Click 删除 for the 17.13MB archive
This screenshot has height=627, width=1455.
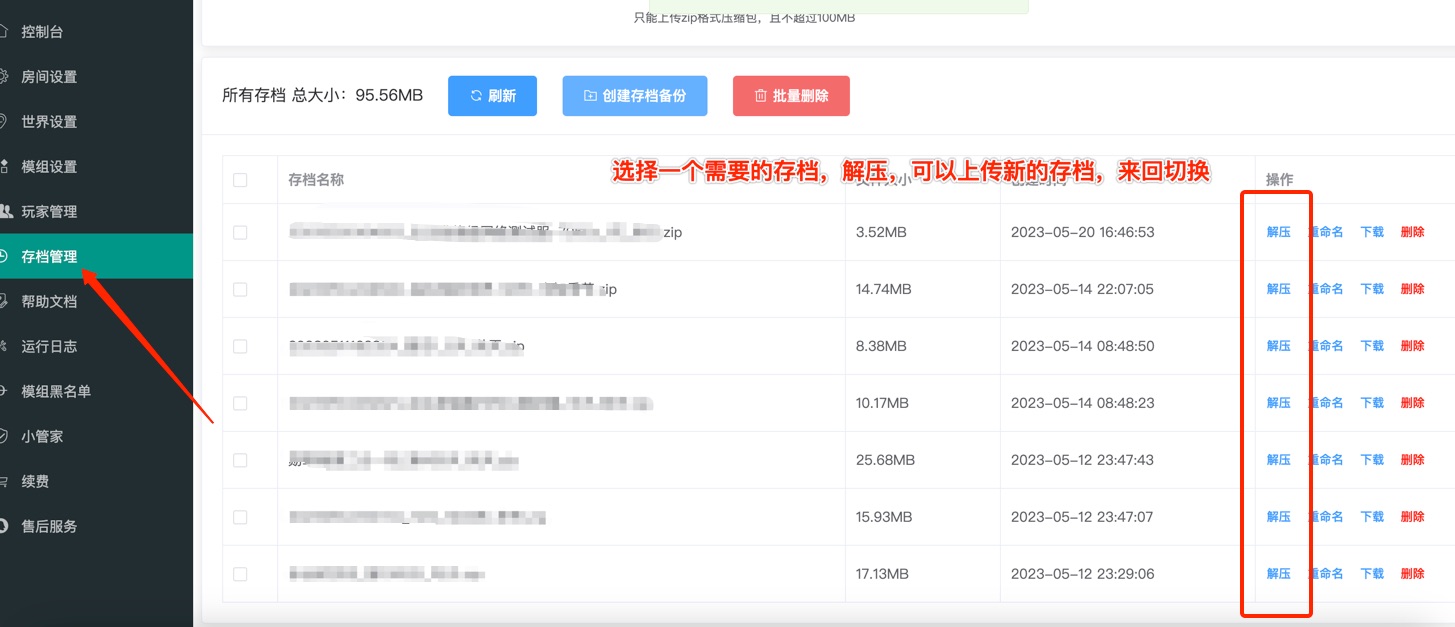[x=1412, y=574]
